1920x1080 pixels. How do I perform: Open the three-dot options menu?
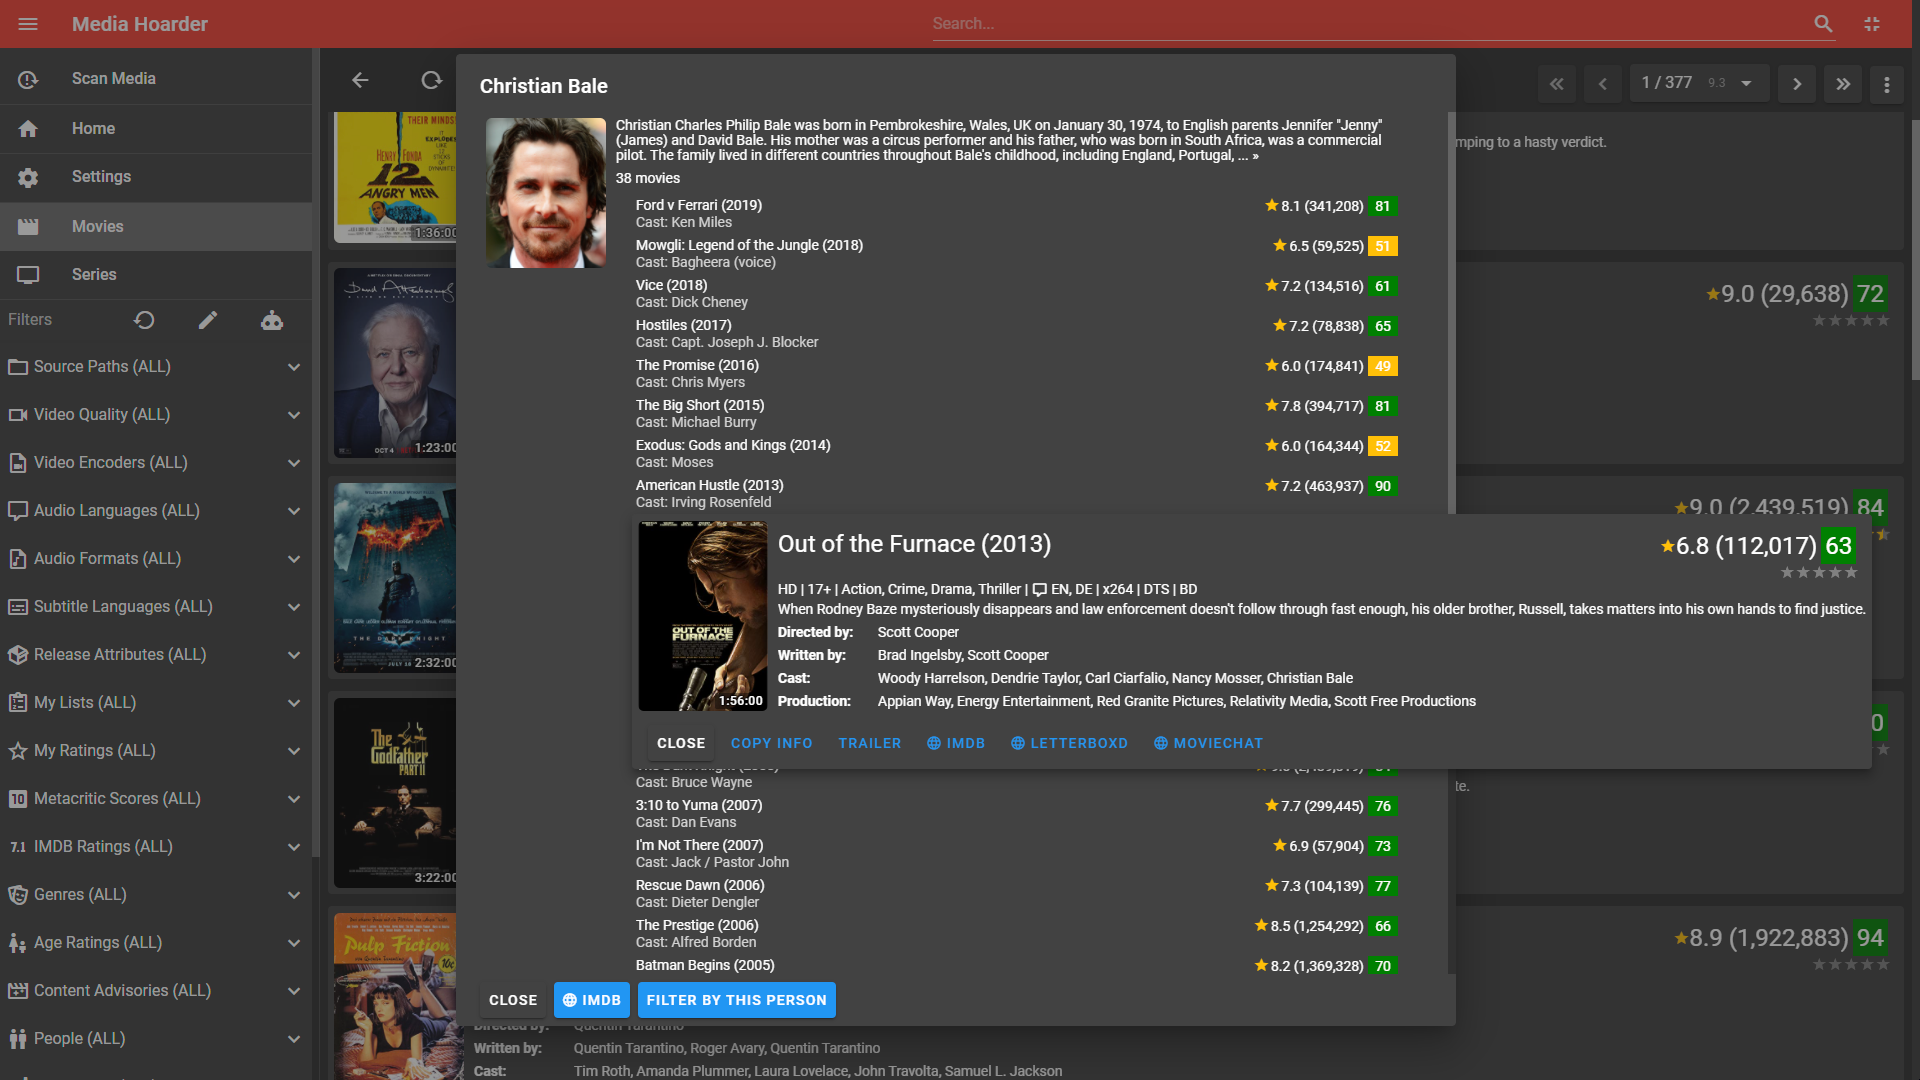tap(1887, 84)
